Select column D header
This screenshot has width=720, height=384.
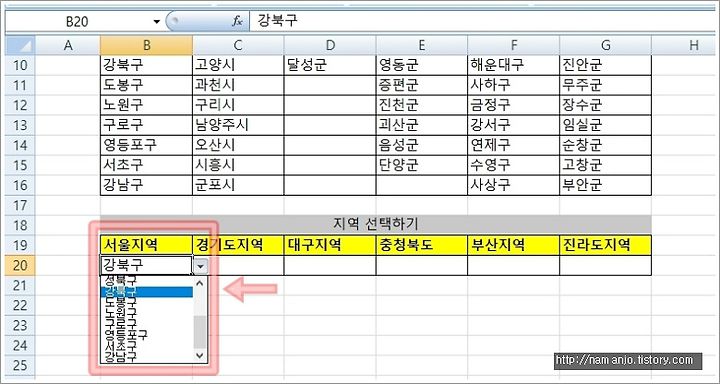click(330, 45)
